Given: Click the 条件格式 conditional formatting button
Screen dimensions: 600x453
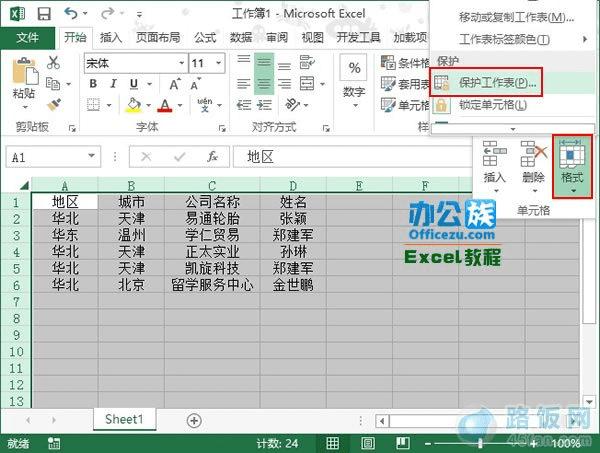Looking at the screenshot, I should pyautogui.click(x=406, y=63).
